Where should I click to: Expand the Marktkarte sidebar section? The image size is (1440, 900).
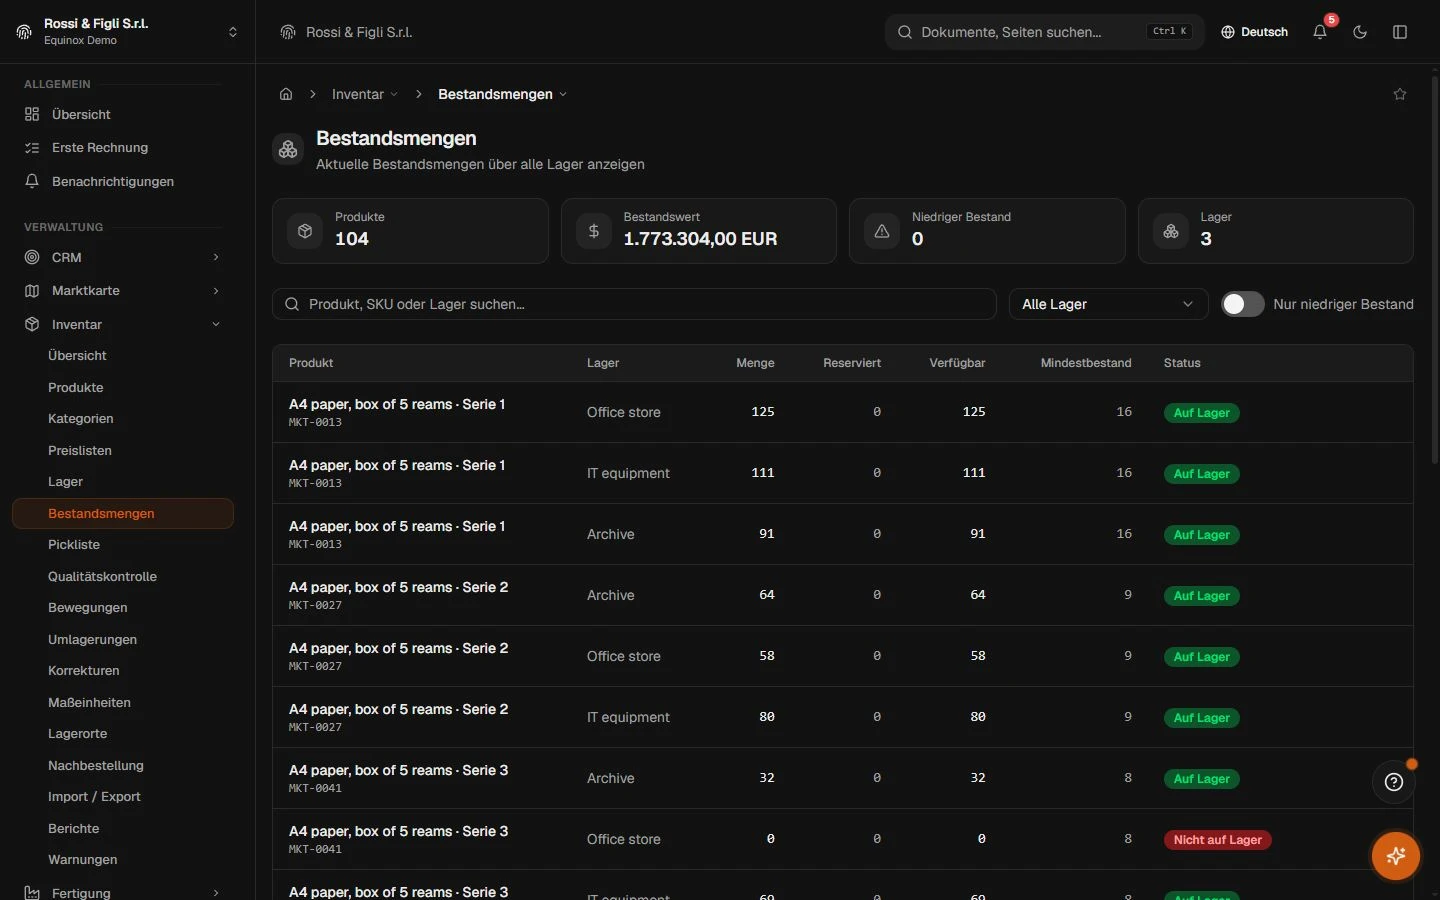tap(123, 290)
